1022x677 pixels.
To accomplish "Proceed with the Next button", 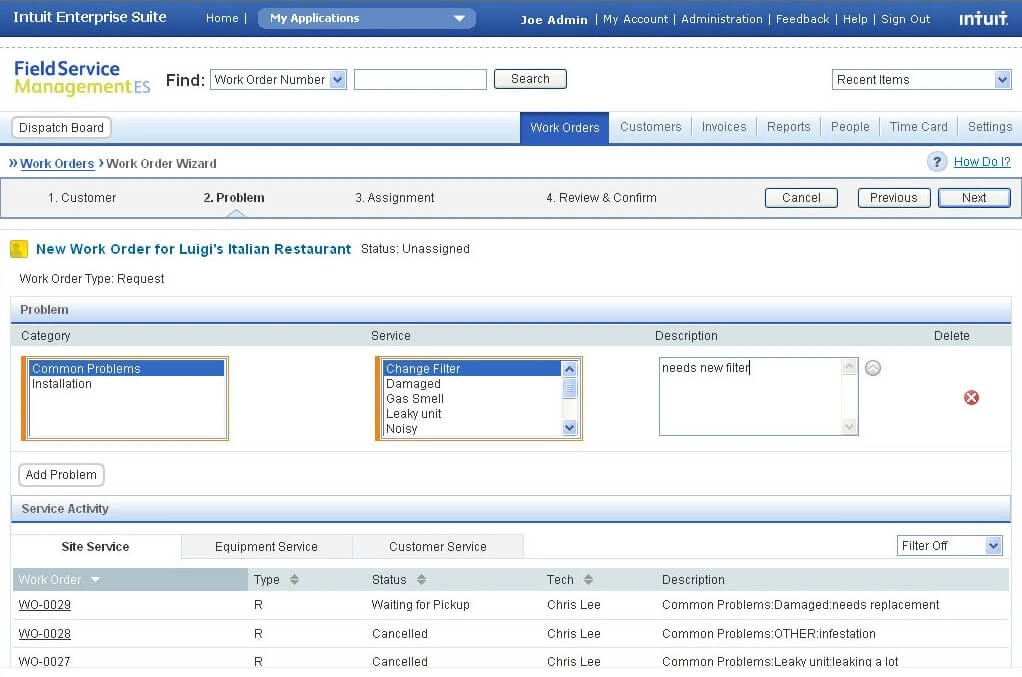I will (974, 198).
